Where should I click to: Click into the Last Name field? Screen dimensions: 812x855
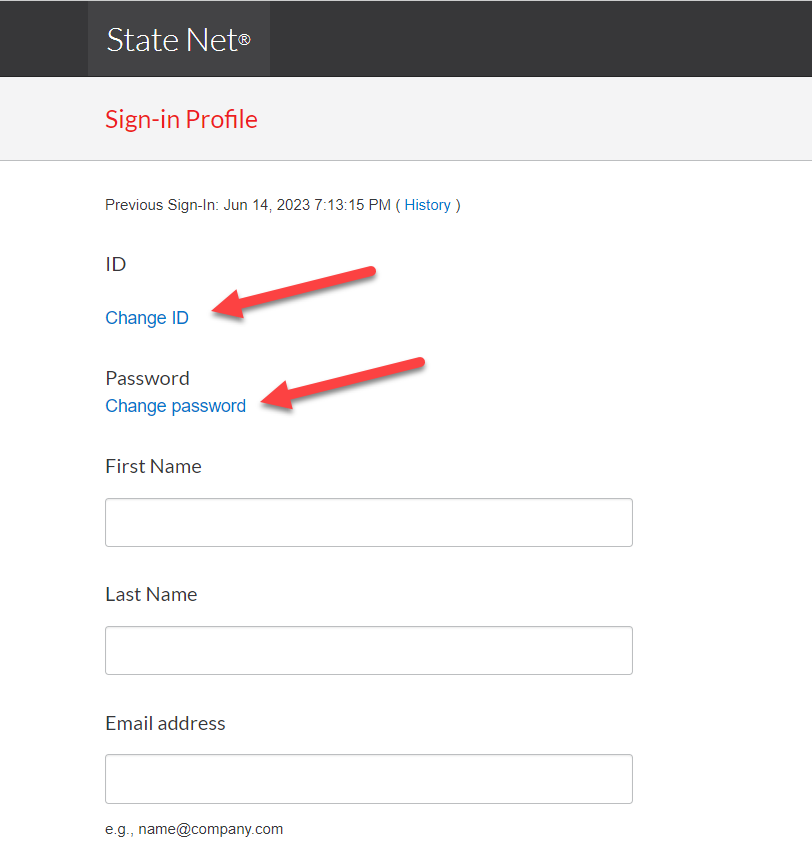(368, 650)
